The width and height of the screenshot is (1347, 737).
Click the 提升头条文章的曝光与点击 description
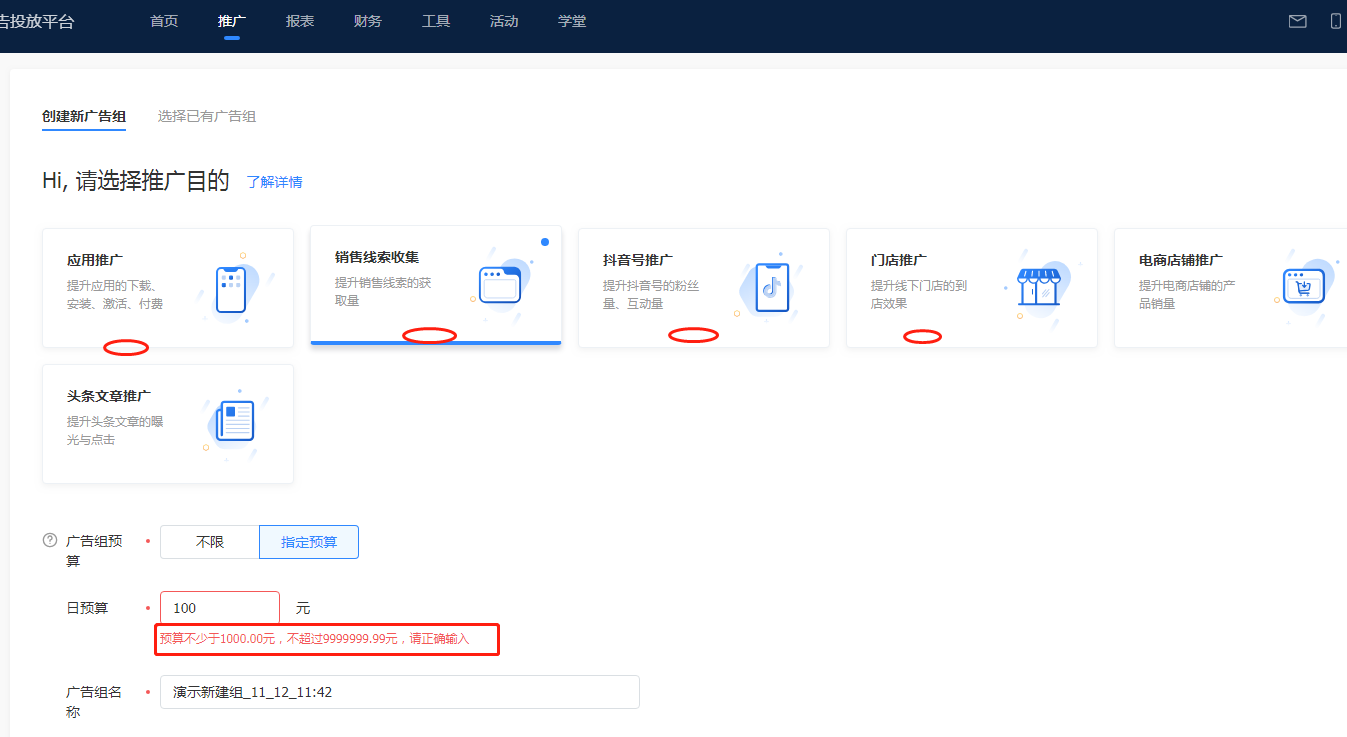[x=115, y=431]
